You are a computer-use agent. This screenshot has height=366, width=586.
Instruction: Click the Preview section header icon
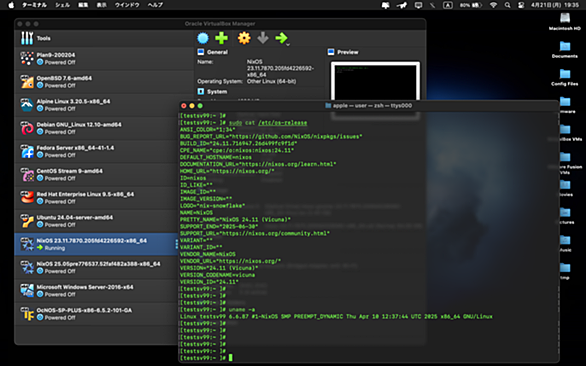point(331,52)
